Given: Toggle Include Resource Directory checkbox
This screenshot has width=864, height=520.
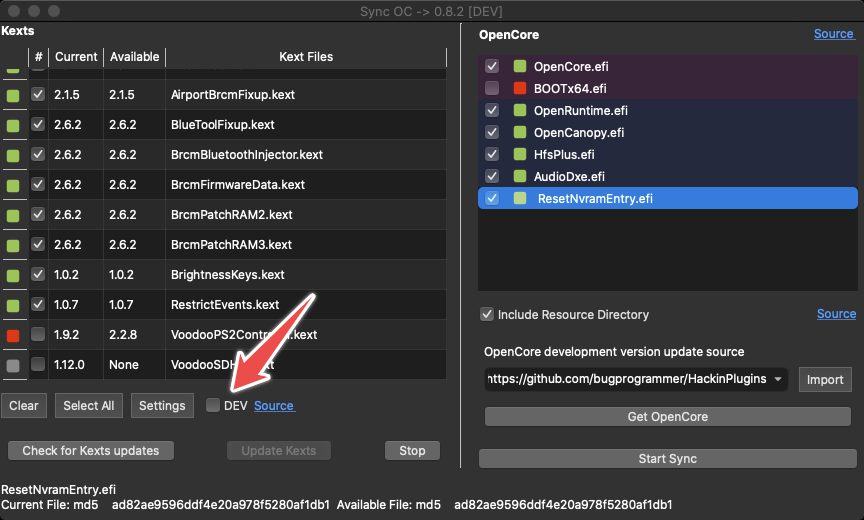Looking at the screenshot, I should coord(487,315).
